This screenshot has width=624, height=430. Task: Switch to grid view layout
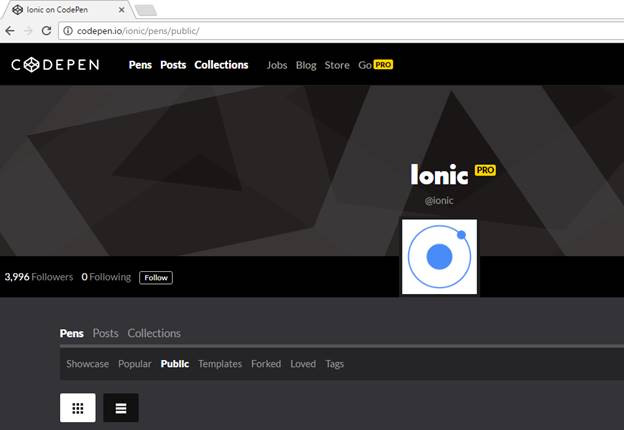(x=78, y=408)
